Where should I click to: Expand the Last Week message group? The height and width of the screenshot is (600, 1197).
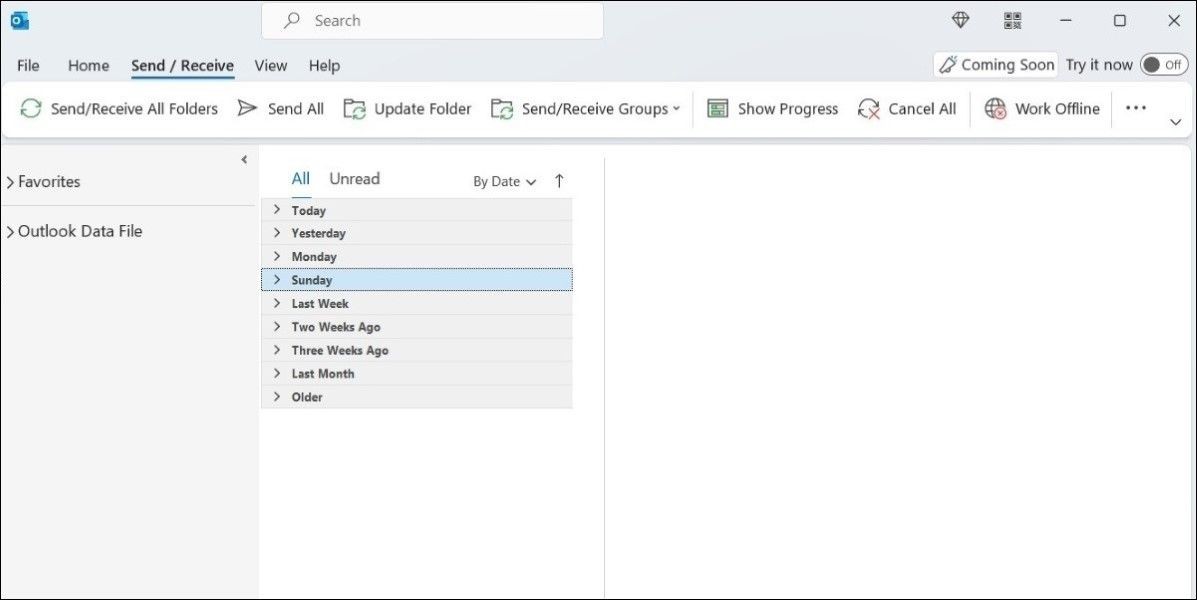pyautogui.click(x=277, y=303)
